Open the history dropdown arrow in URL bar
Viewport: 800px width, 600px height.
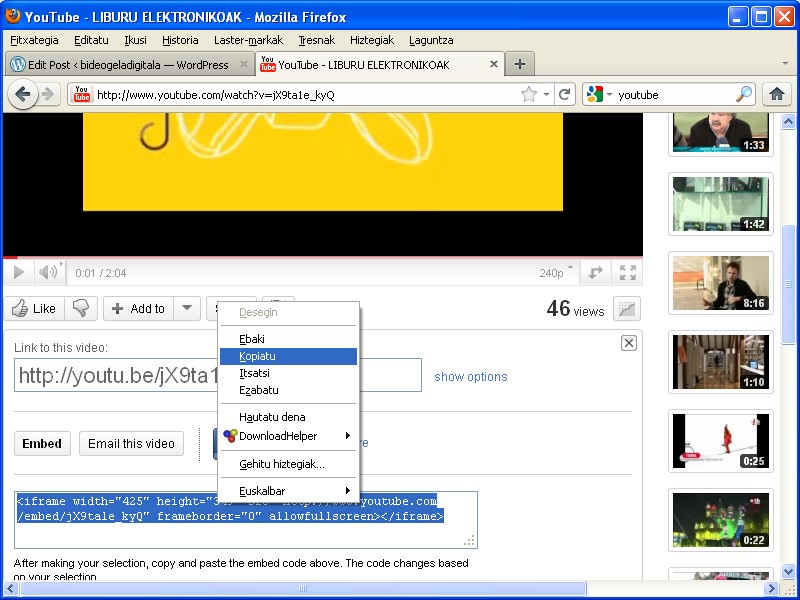(x=546, y=94)
